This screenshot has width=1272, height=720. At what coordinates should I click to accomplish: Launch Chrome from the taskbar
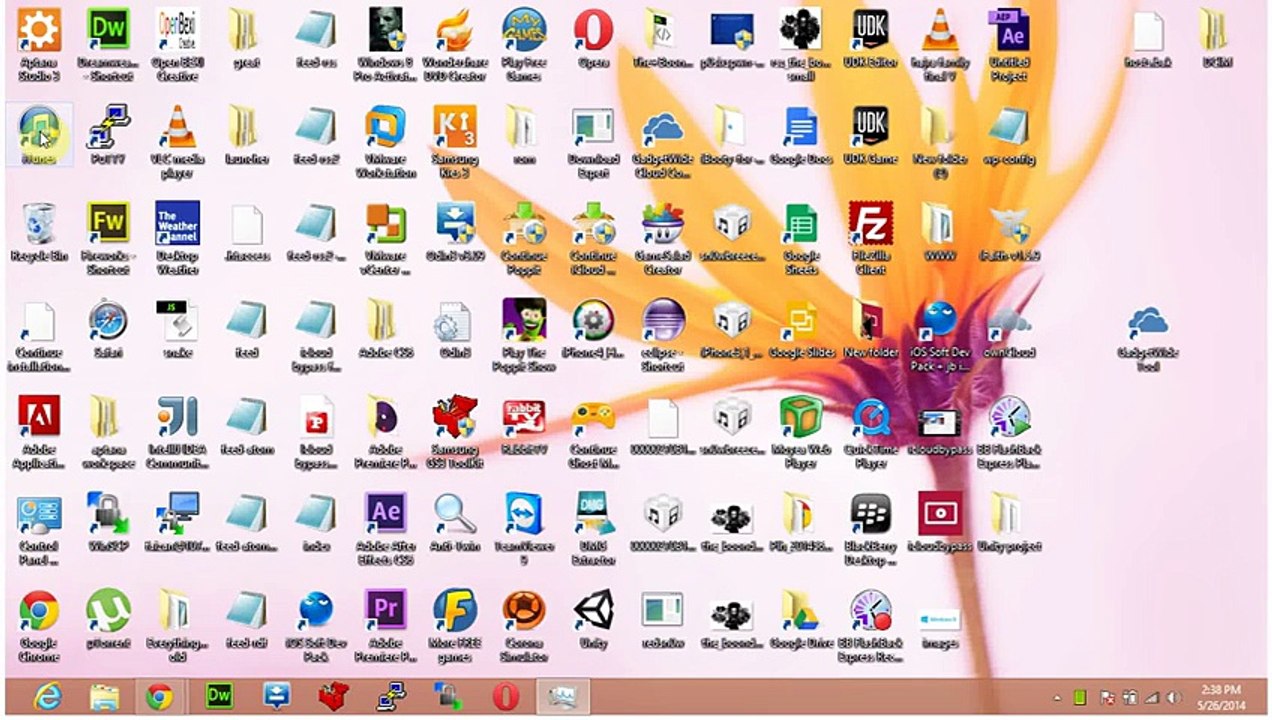click(x=160, y=696)
